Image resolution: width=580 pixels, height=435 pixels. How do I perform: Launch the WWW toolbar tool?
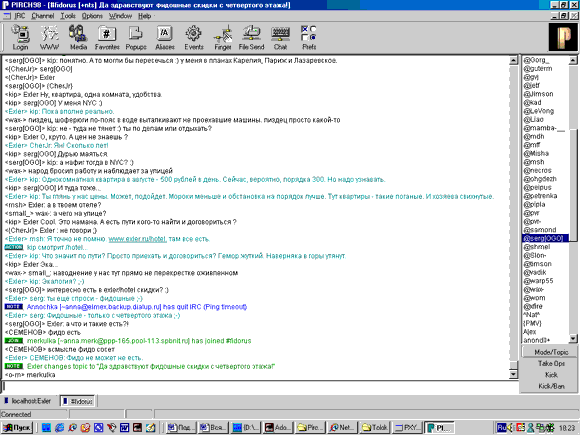[49, 37]
